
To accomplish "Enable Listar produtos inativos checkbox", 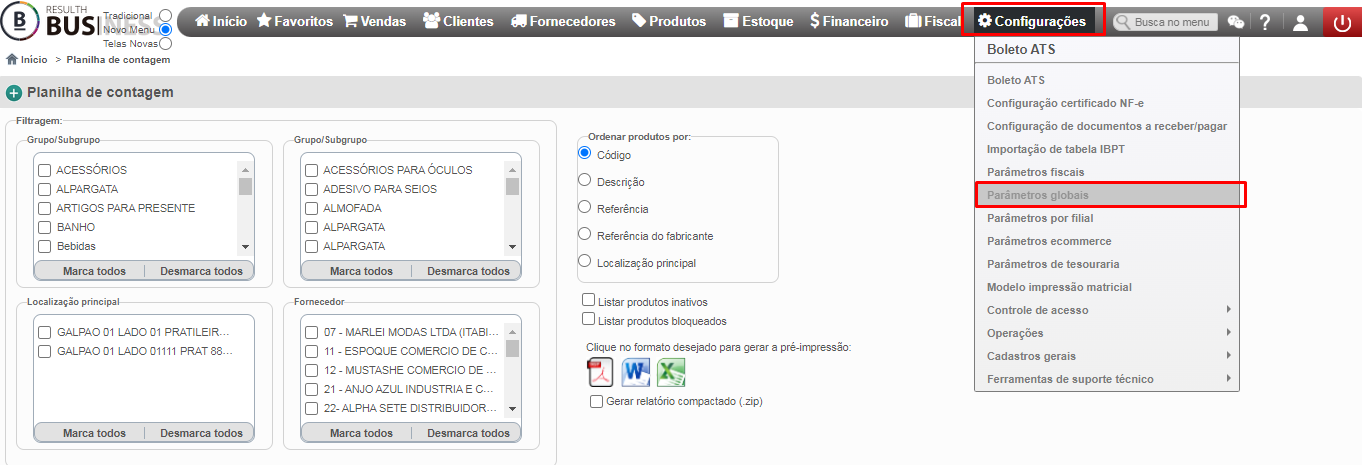I will [589, 300].
